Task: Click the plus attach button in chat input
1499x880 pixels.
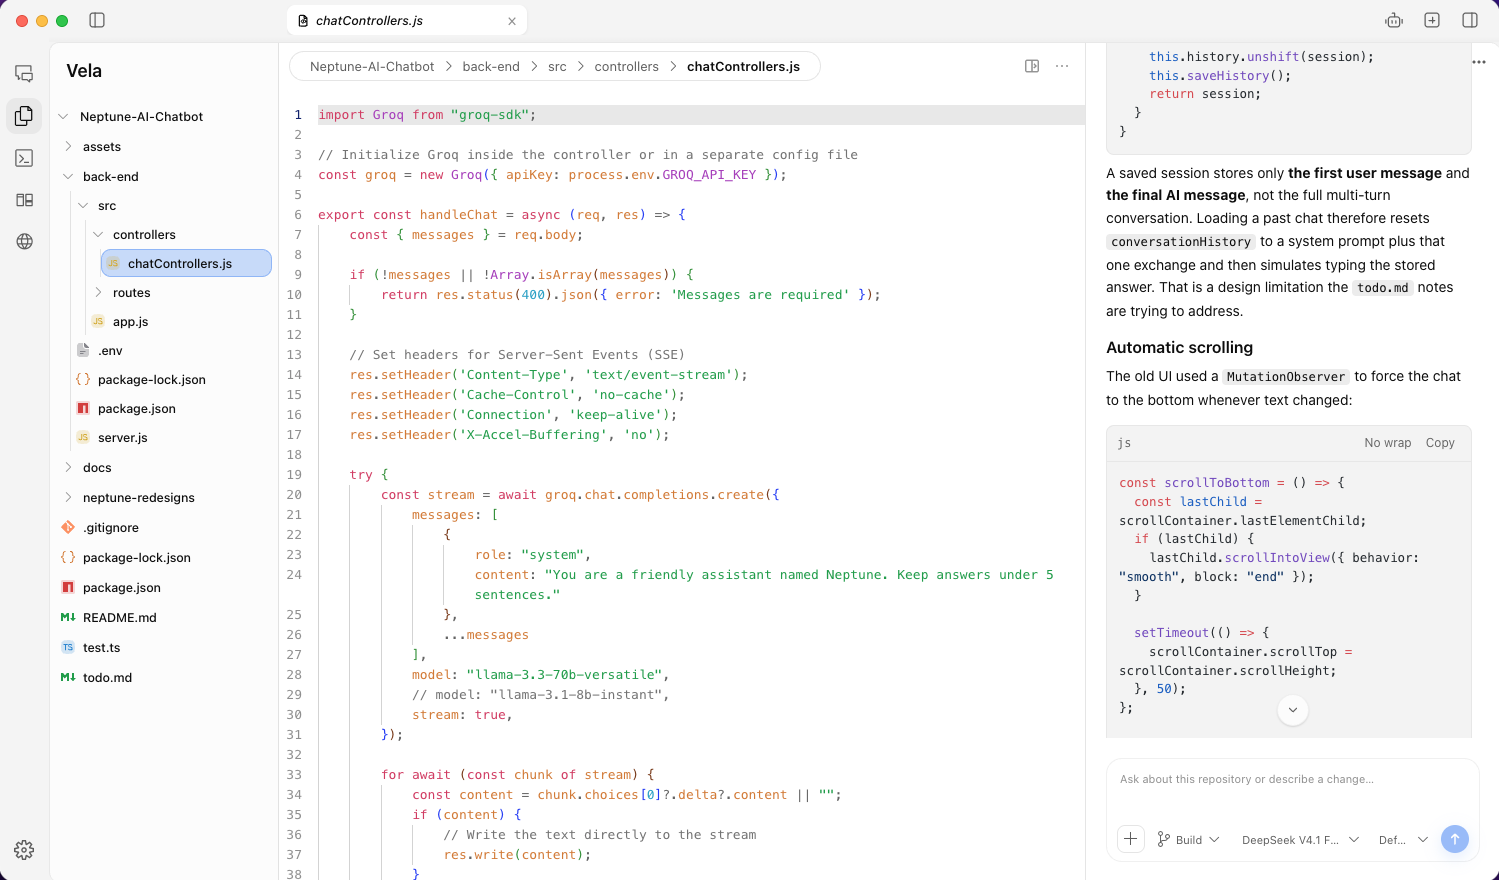Action: (1130, 840)
